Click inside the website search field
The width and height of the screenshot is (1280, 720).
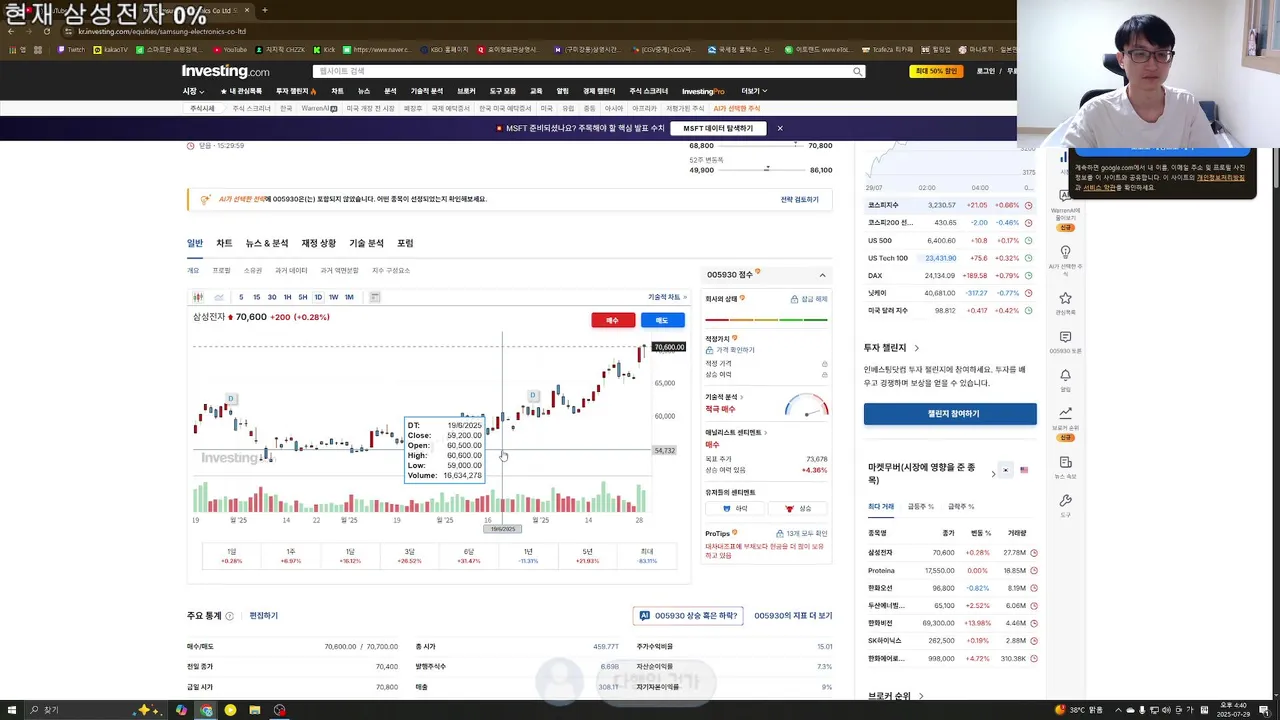(x=588, y=71)
